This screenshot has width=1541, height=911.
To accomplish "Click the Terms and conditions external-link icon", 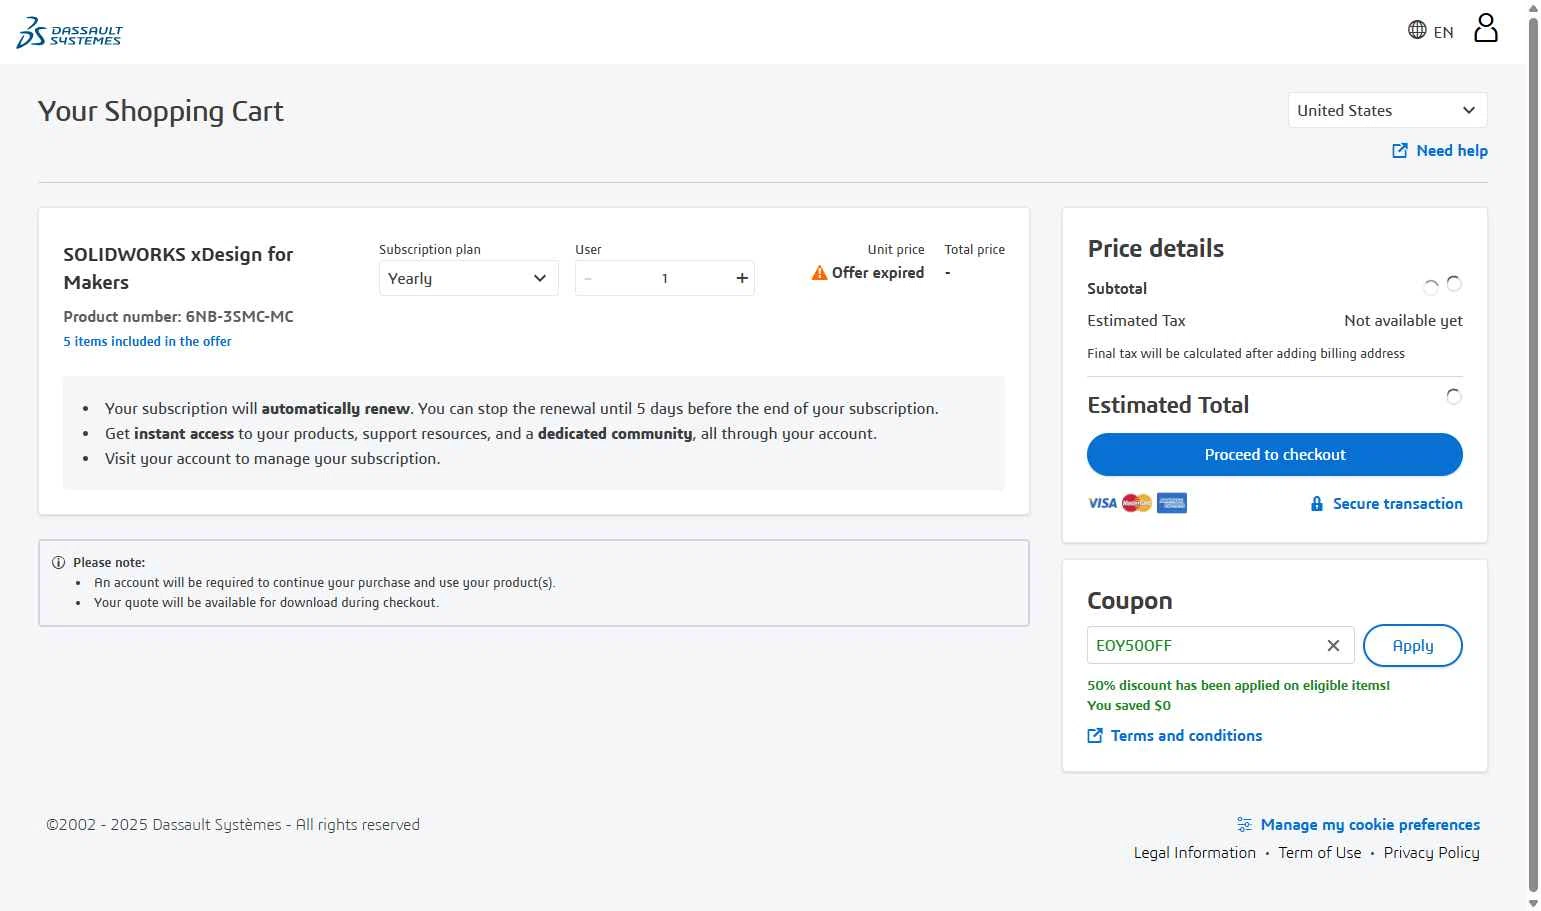I will coord(1095,736).
